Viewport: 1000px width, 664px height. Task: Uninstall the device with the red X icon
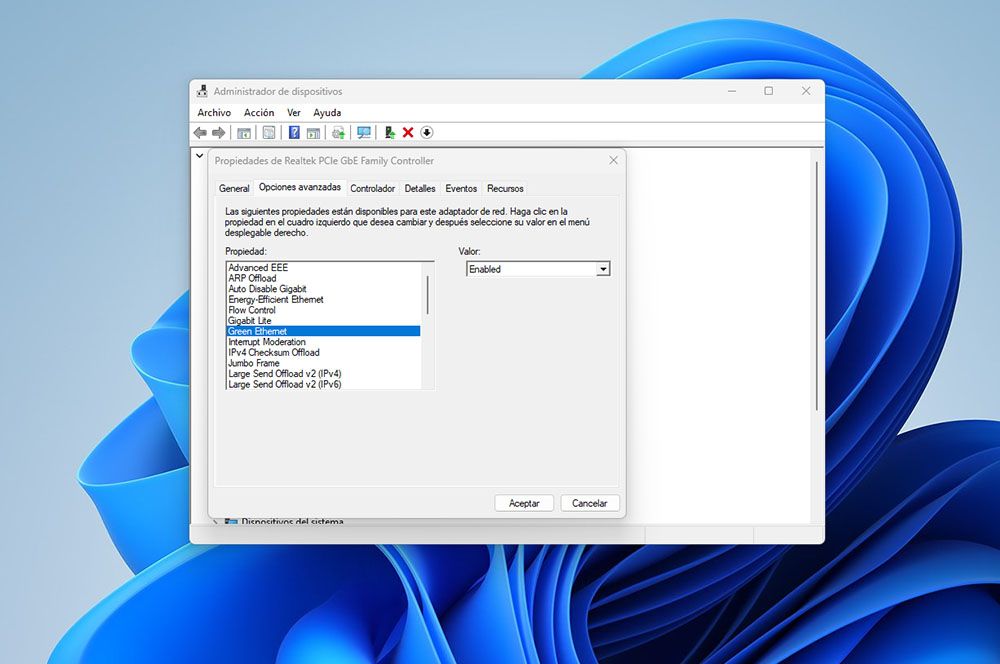pos(408,133)
